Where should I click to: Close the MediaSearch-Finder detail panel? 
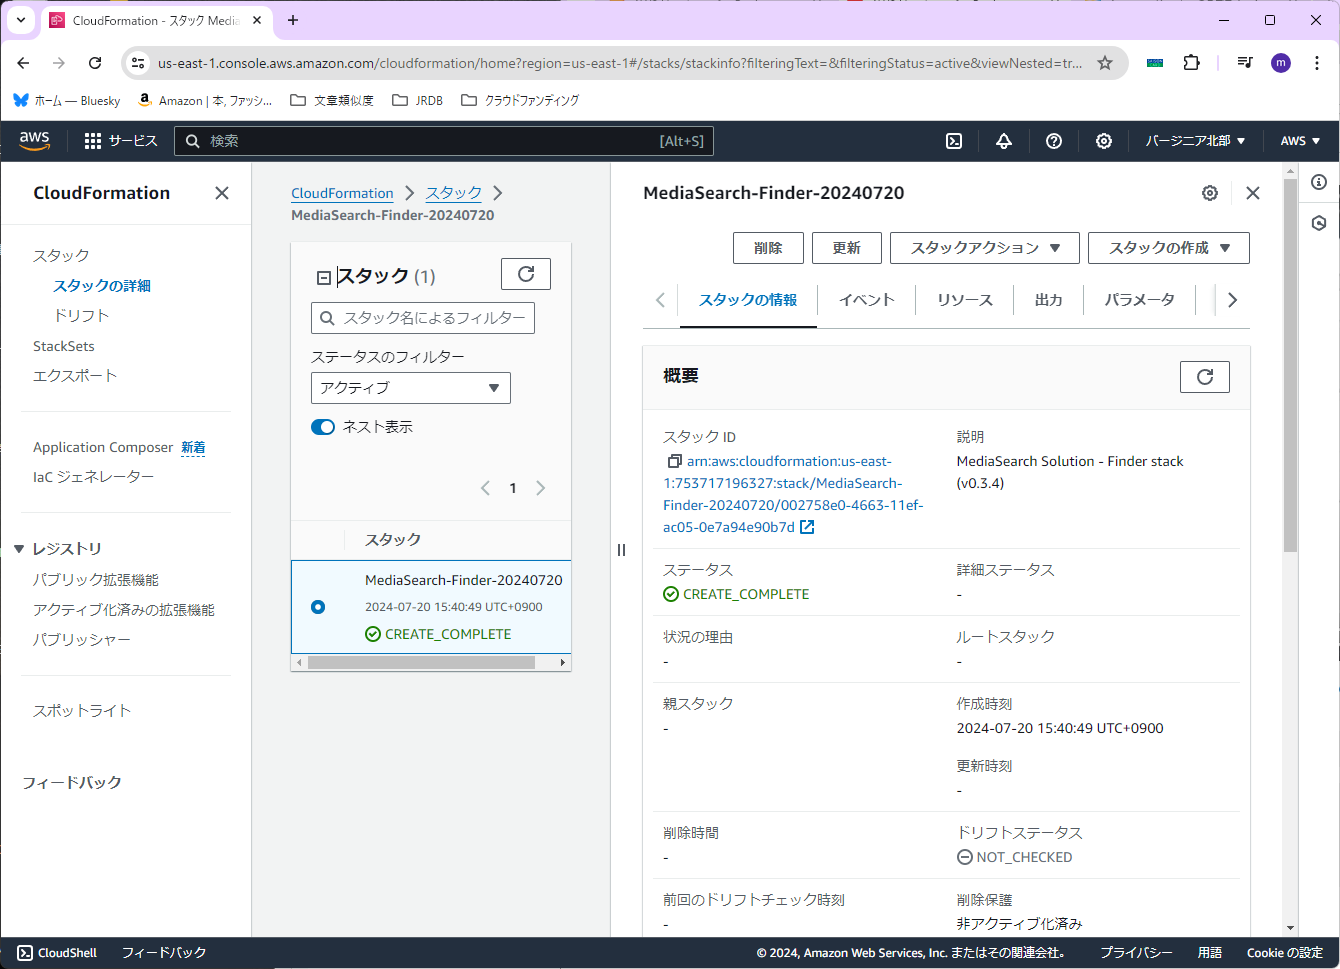pyautogui.click(x=1253, y=193)
